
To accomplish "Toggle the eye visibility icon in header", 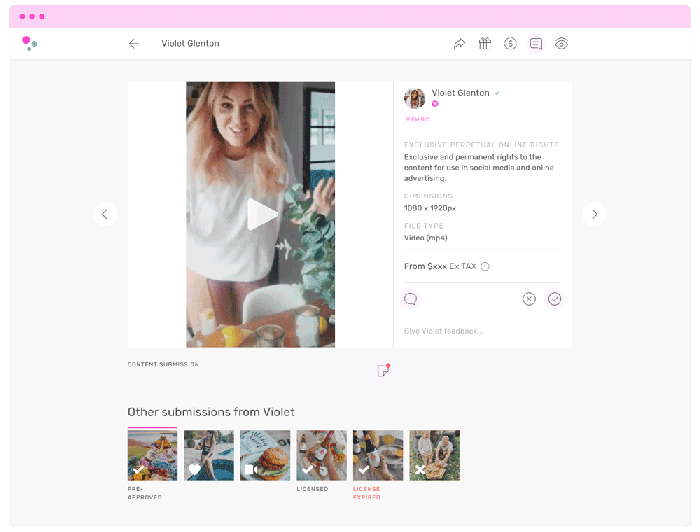I will 562,44.
